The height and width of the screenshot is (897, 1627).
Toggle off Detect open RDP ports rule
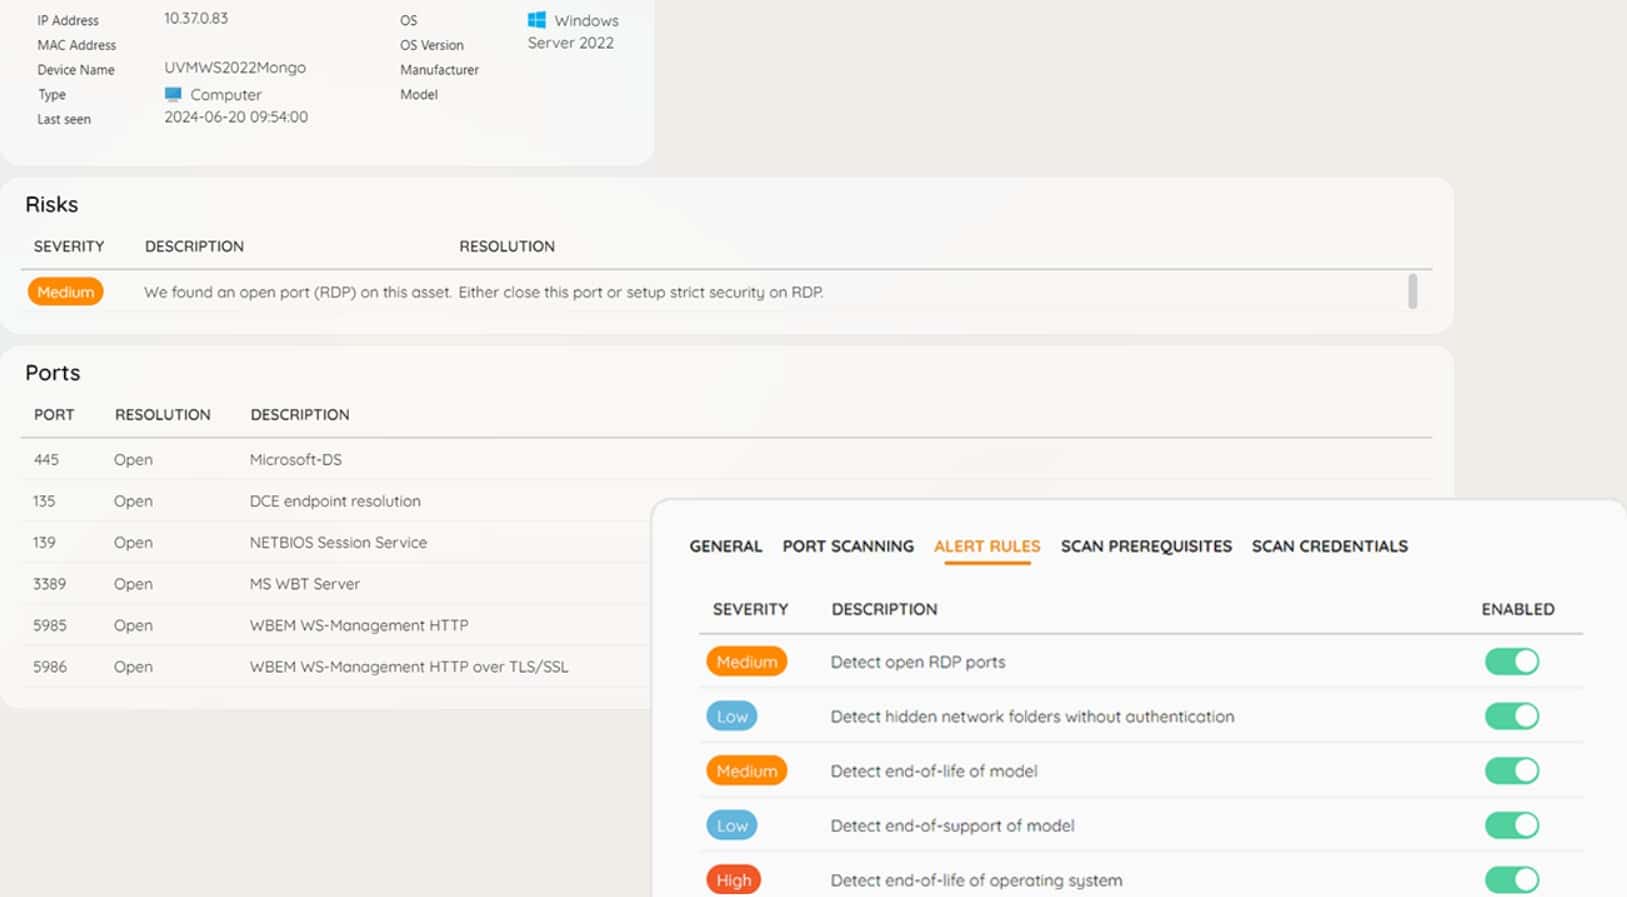coord(1511,661)
